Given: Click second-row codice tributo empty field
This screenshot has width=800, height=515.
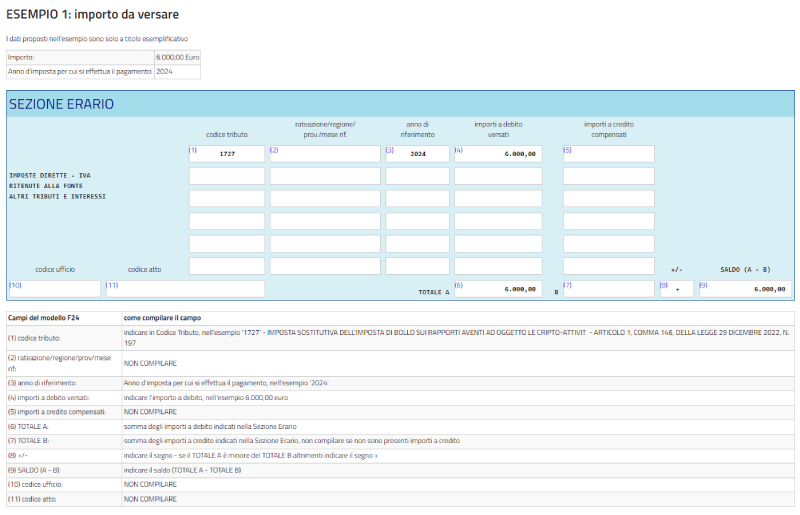Looking at the screenshot, I should click(226, 176).
